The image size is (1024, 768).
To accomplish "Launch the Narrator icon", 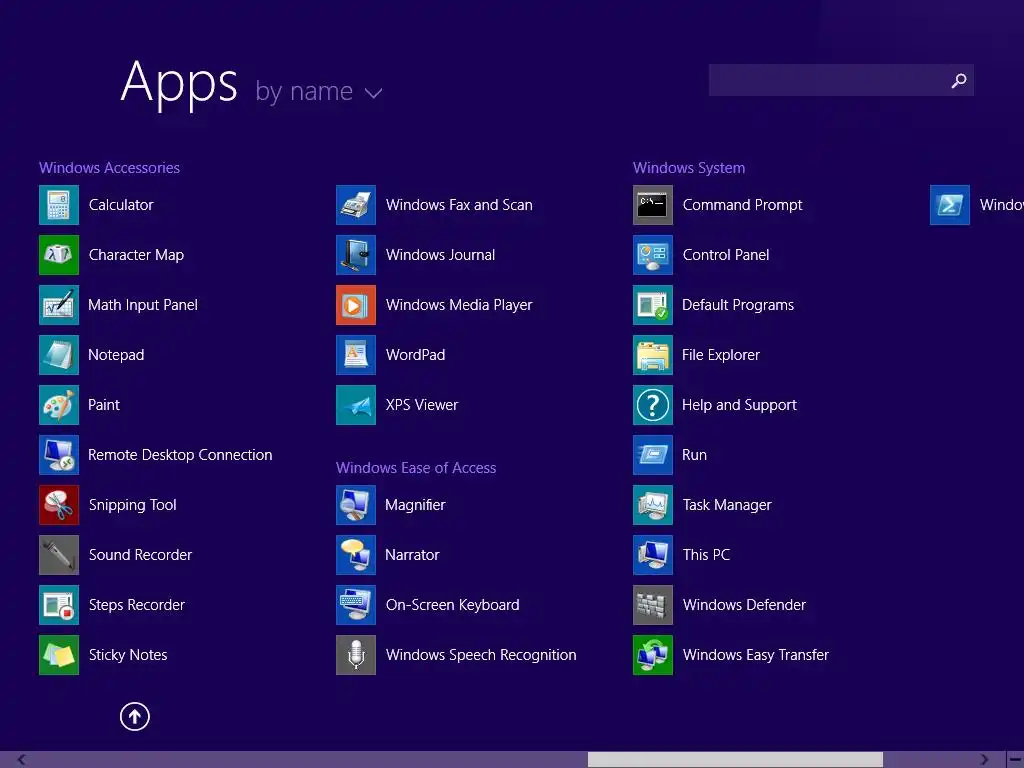I will coord(356,555).
